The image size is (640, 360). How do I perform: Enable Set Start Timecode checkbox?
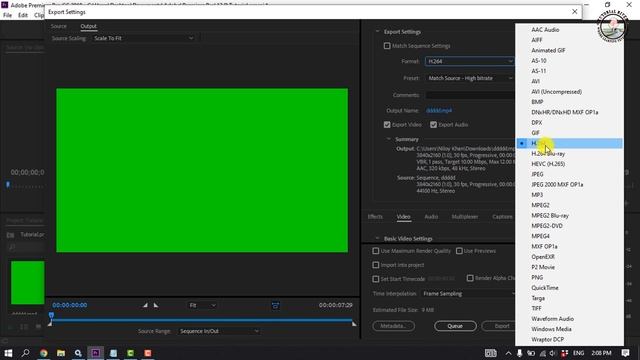coord(376,279)
